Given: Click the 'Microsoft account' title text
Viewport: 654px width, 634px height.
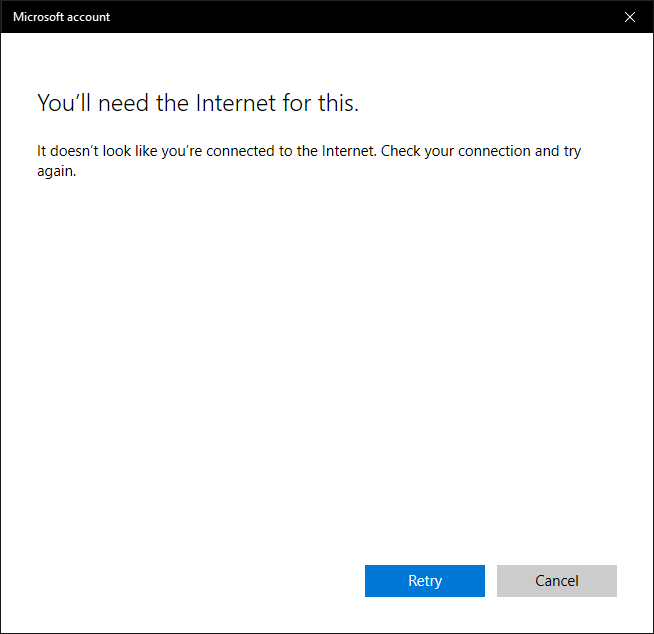Looking at the screenshot, I should (61, 17).
